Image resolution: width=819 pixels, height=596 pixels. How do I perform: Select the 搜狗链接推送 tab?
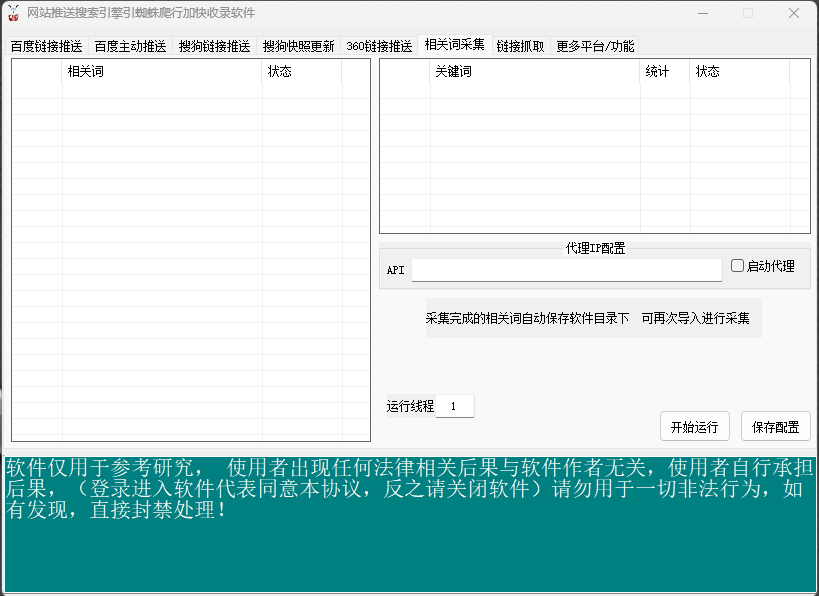click(214, 46)
